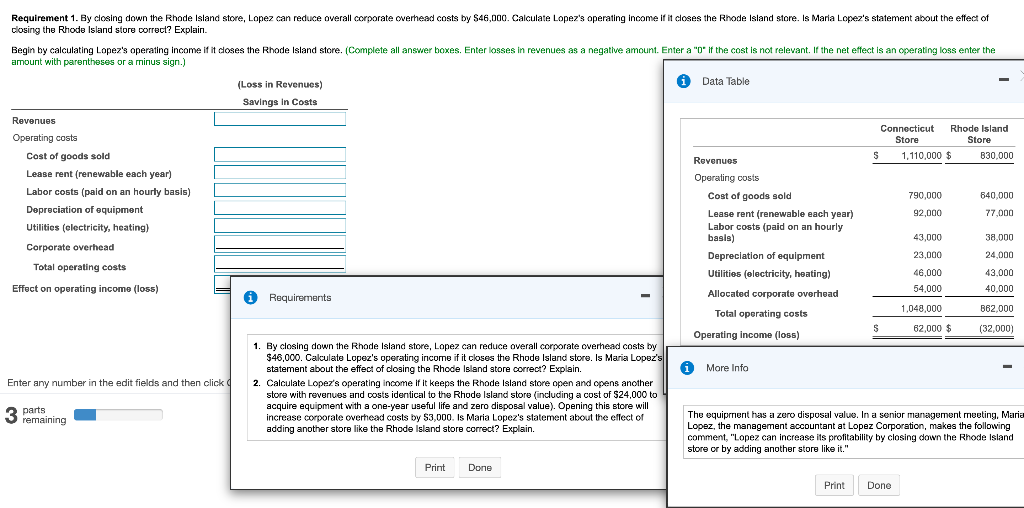1024x508 pixels.
Task: Click the Lease rent answer box
Action: click(x=280, y=172)
